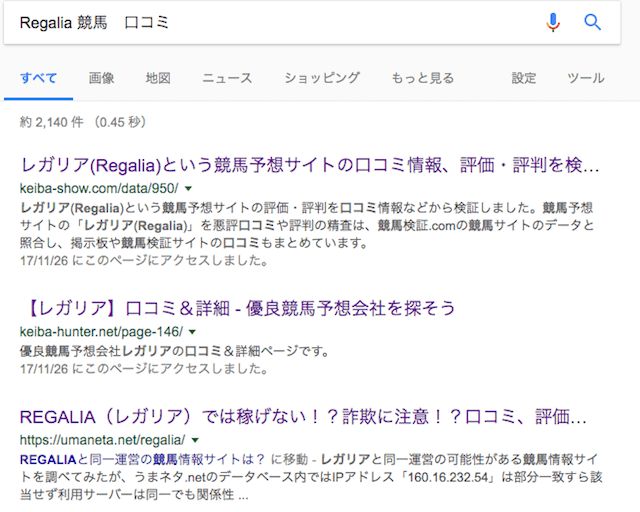Click the https://umaneta.net/regalia/ URL text
The width and height of the screenshot is (640, 512).
tap(102, 440)
